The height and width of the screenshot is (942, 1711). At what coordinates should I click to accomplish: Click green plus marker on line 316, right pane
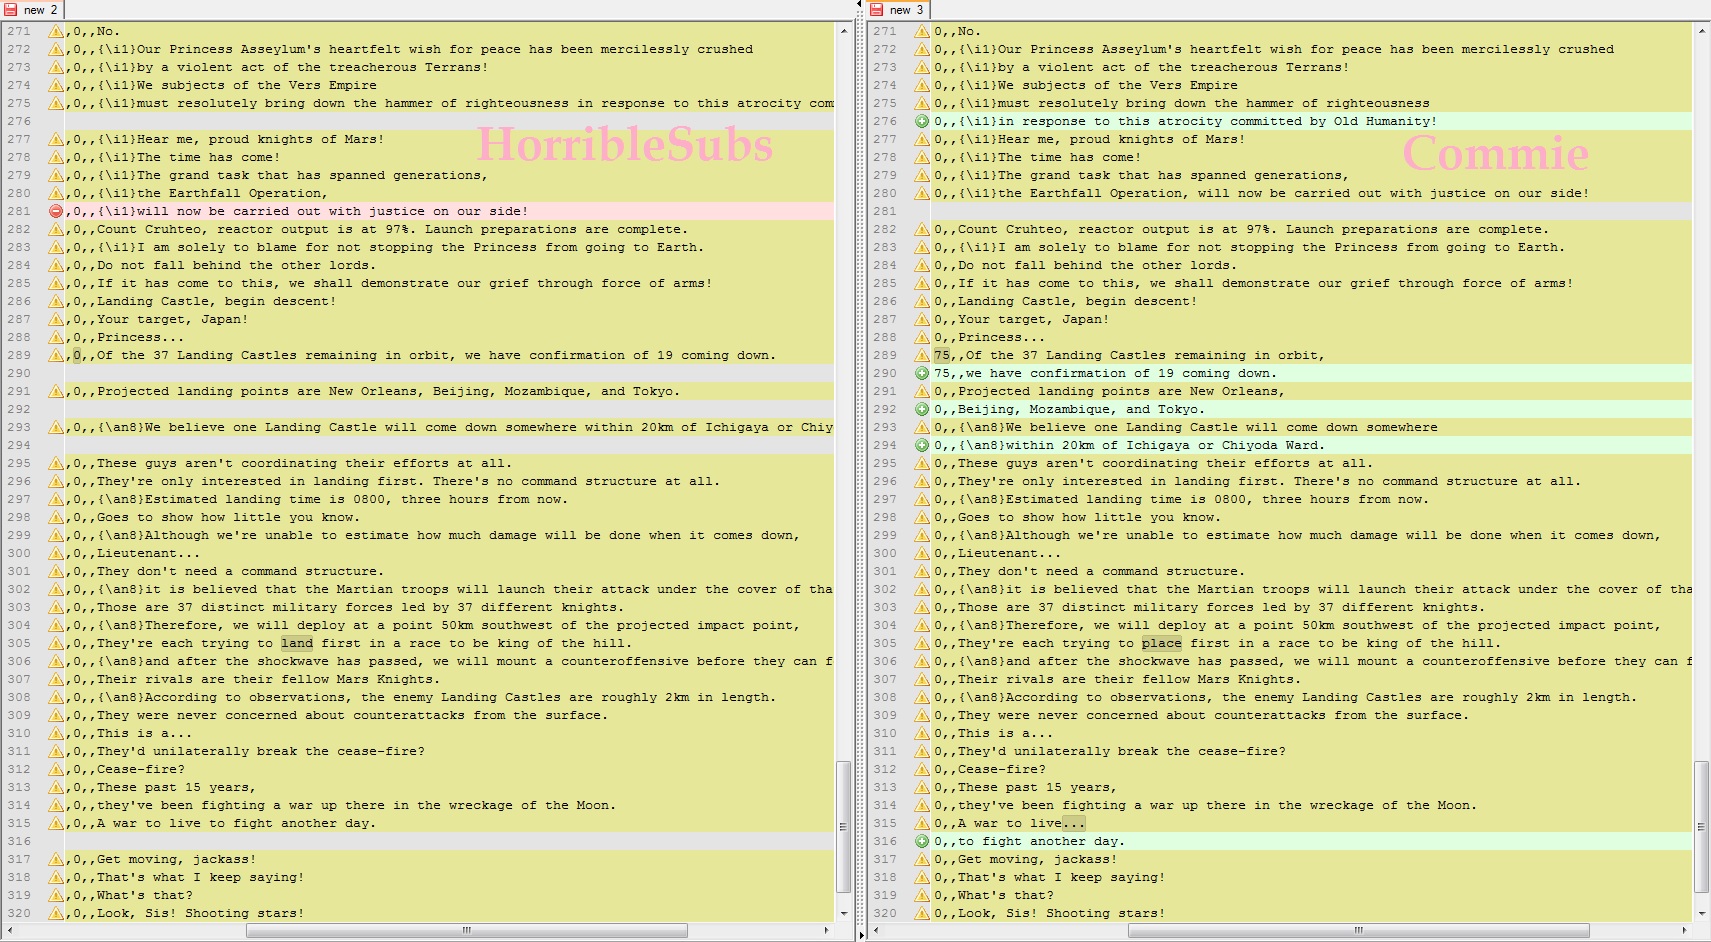922,841
